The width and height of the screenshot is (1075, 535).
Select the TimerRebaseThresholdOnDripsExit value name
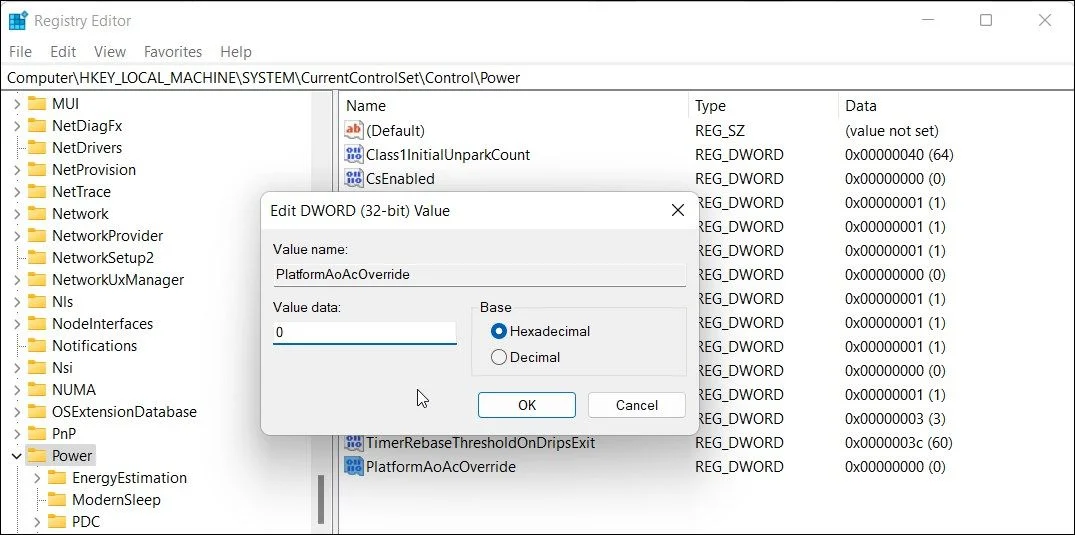click(481, 442)
